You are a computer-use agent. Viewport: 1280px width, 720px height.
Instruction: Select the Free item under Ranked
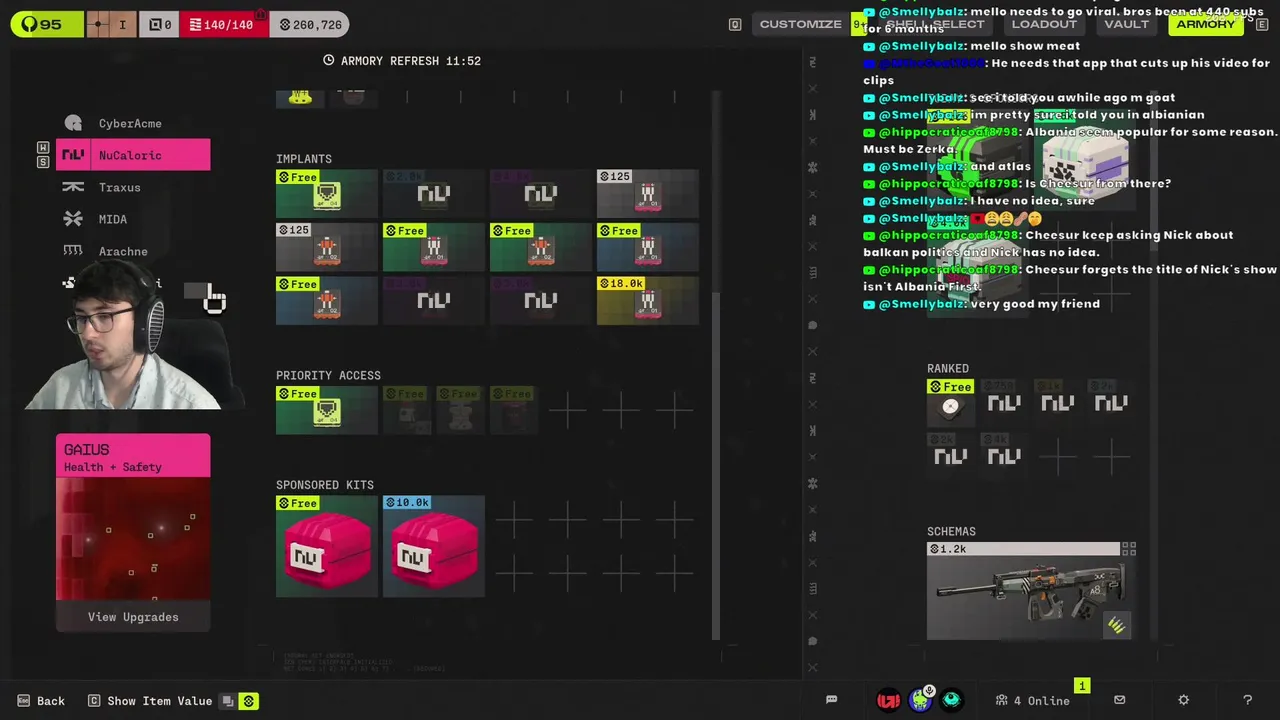(950, 402)
